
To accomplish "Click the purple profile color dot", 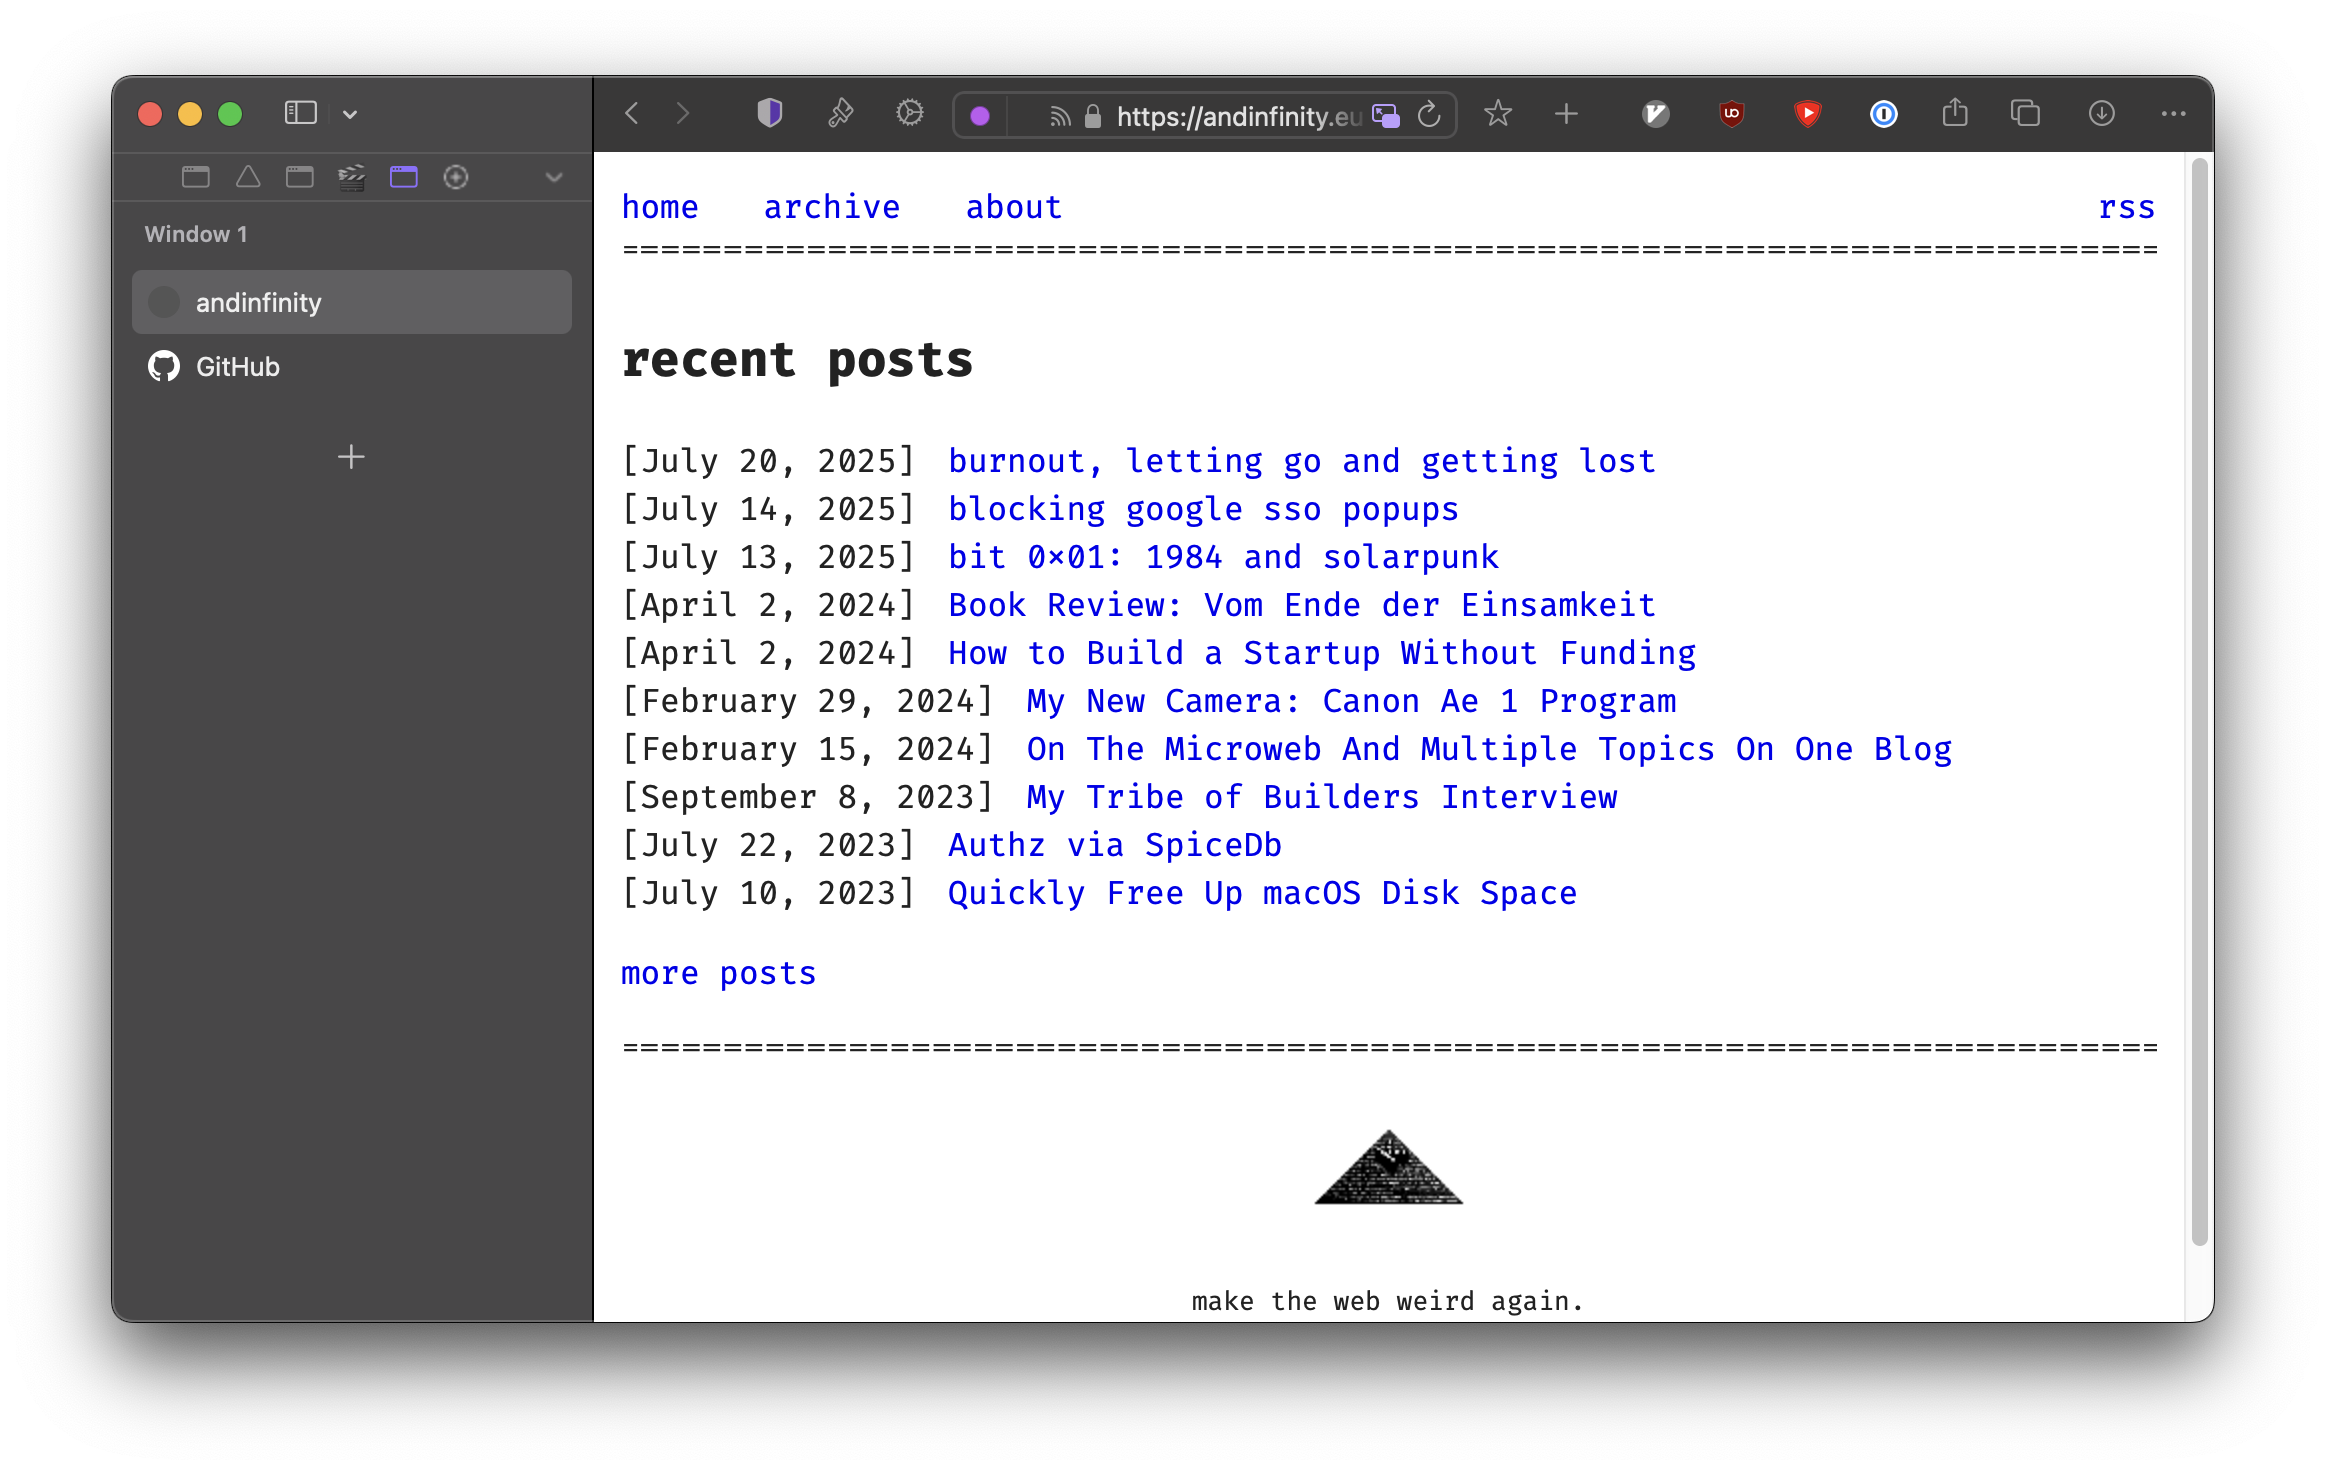I will point(980,116).
